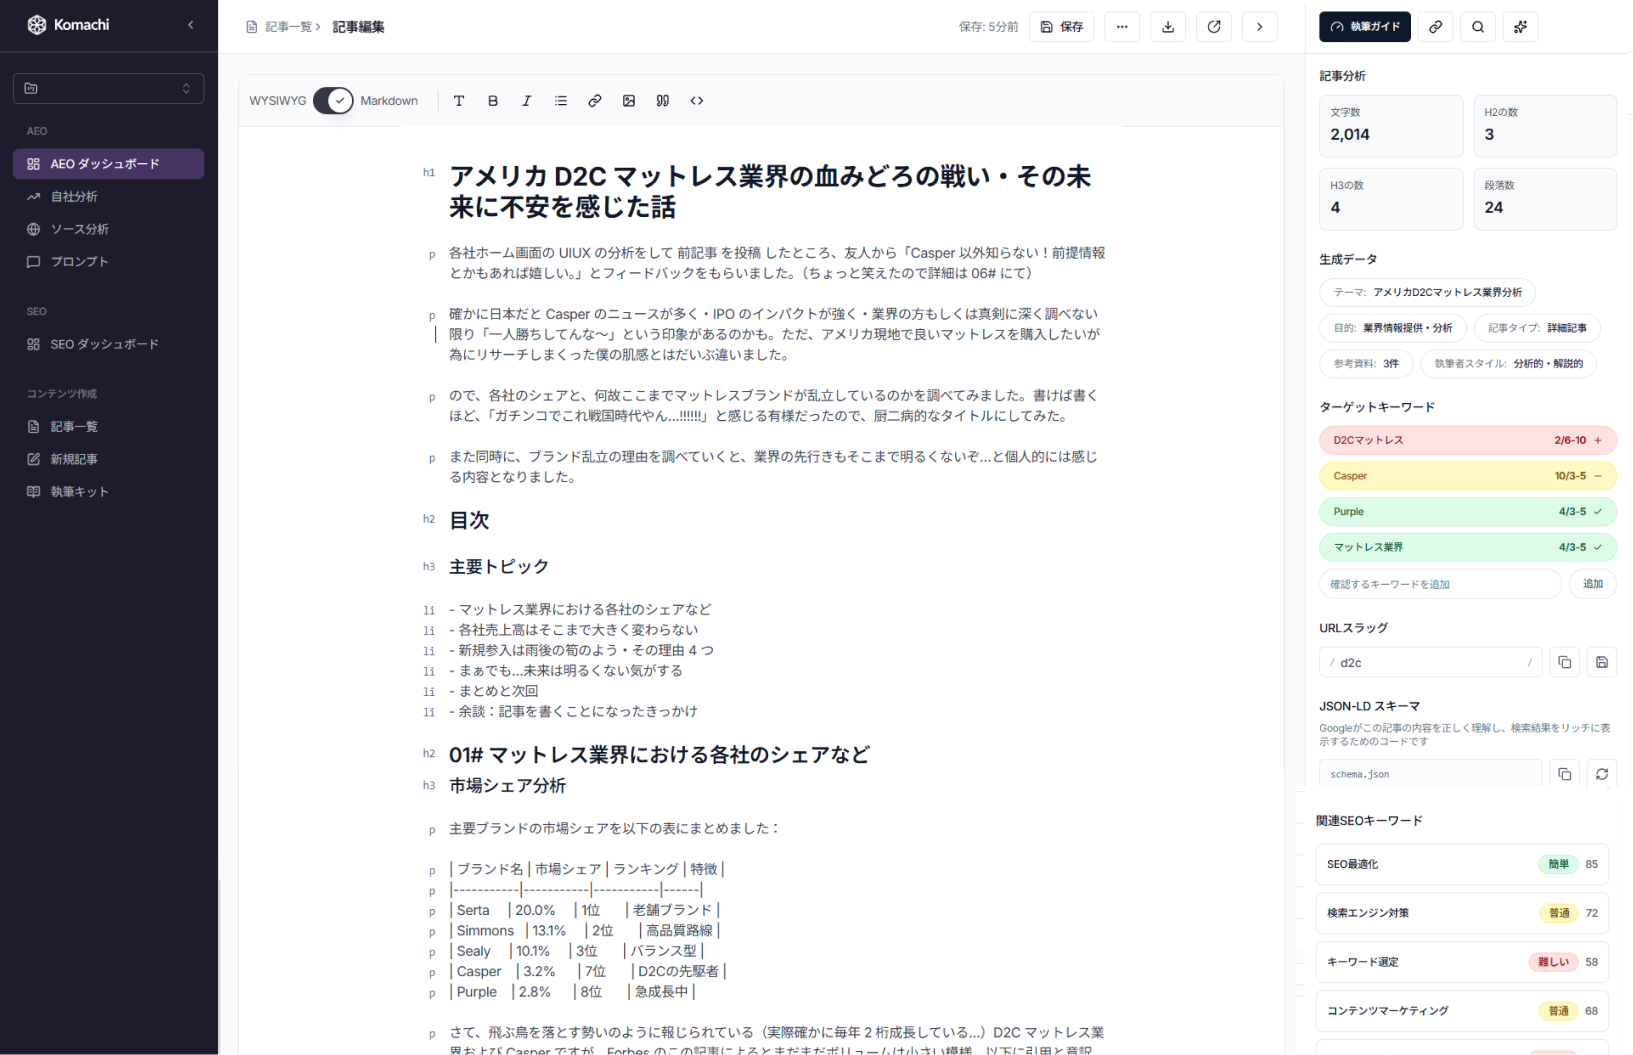The width and height of the screenshot is (1633, 1055).
Task: Open AEO ダッシュボード in the sidebar
Action: click(108, 164)
